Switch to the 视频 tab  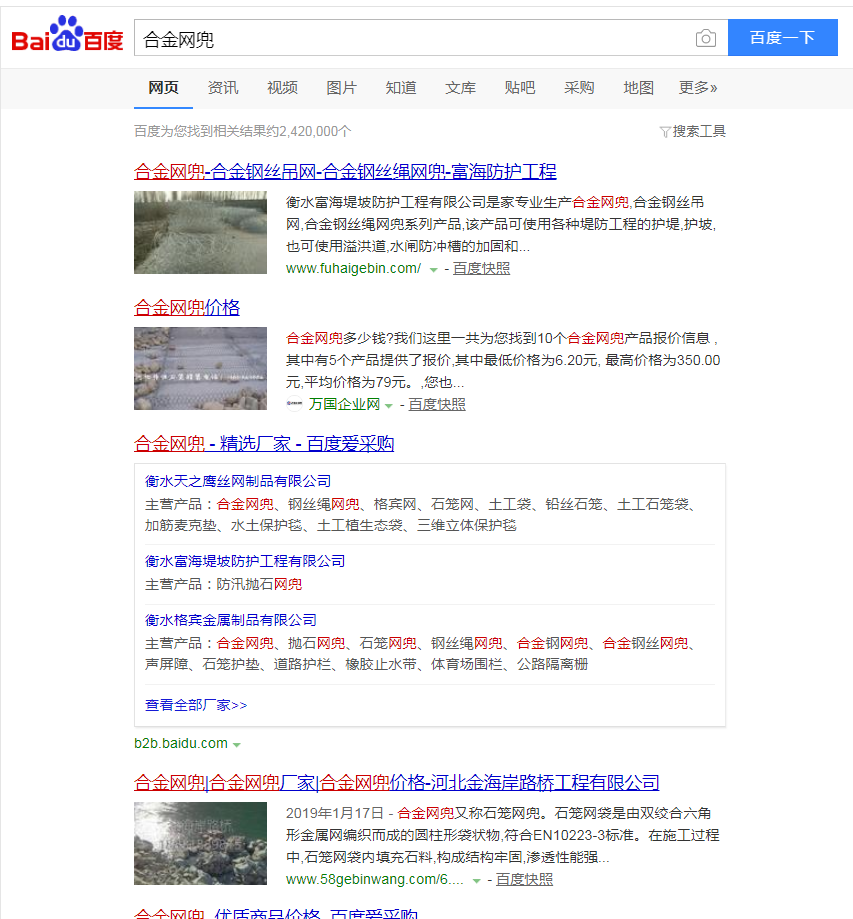(282, 88)
